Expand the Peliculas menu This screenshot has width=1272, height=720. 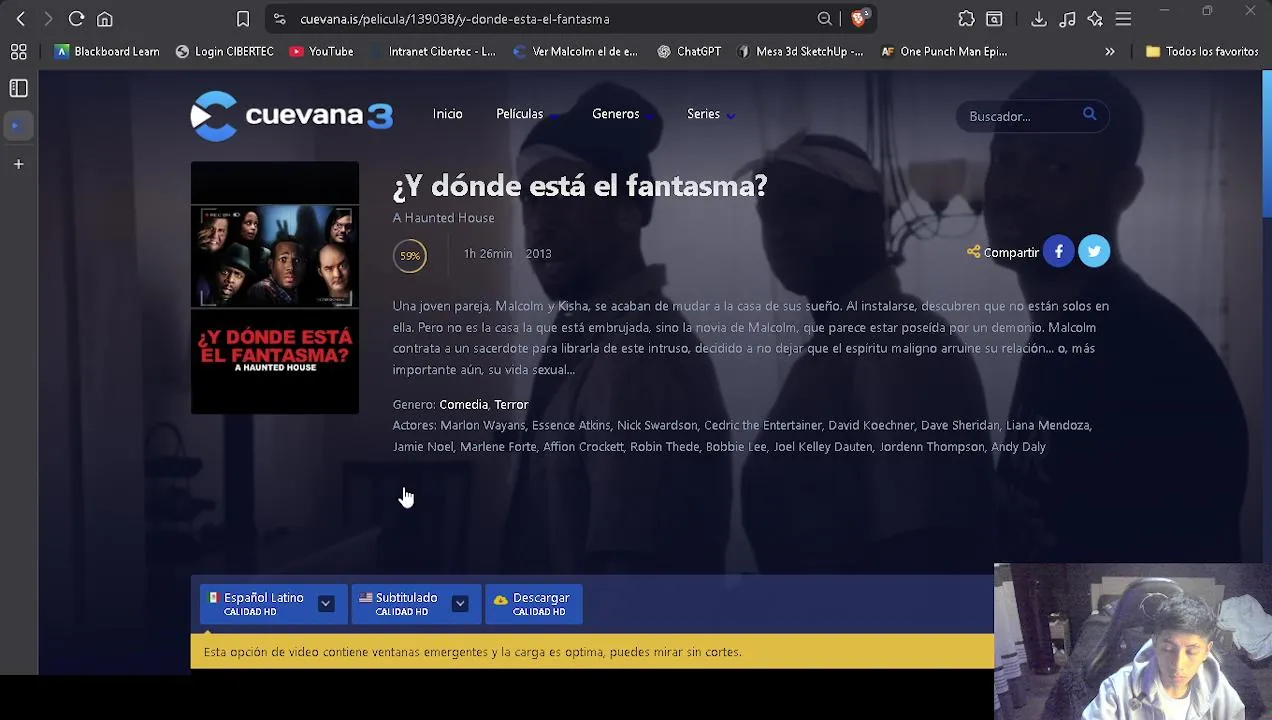click(526, 114)
